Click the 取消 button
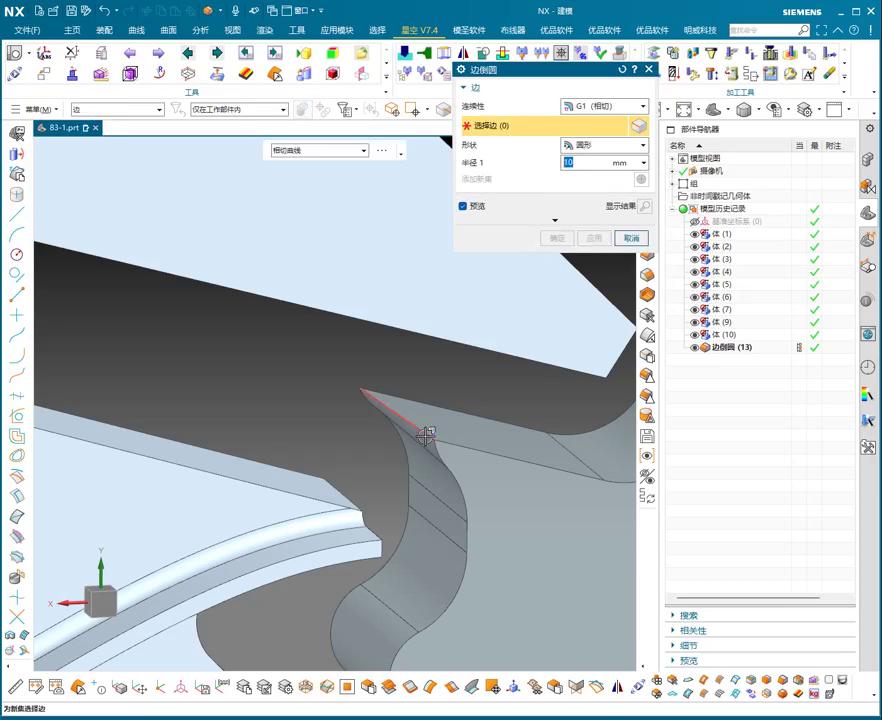The width and height of the screenshot is (882, 720). (x=631, y=238)
